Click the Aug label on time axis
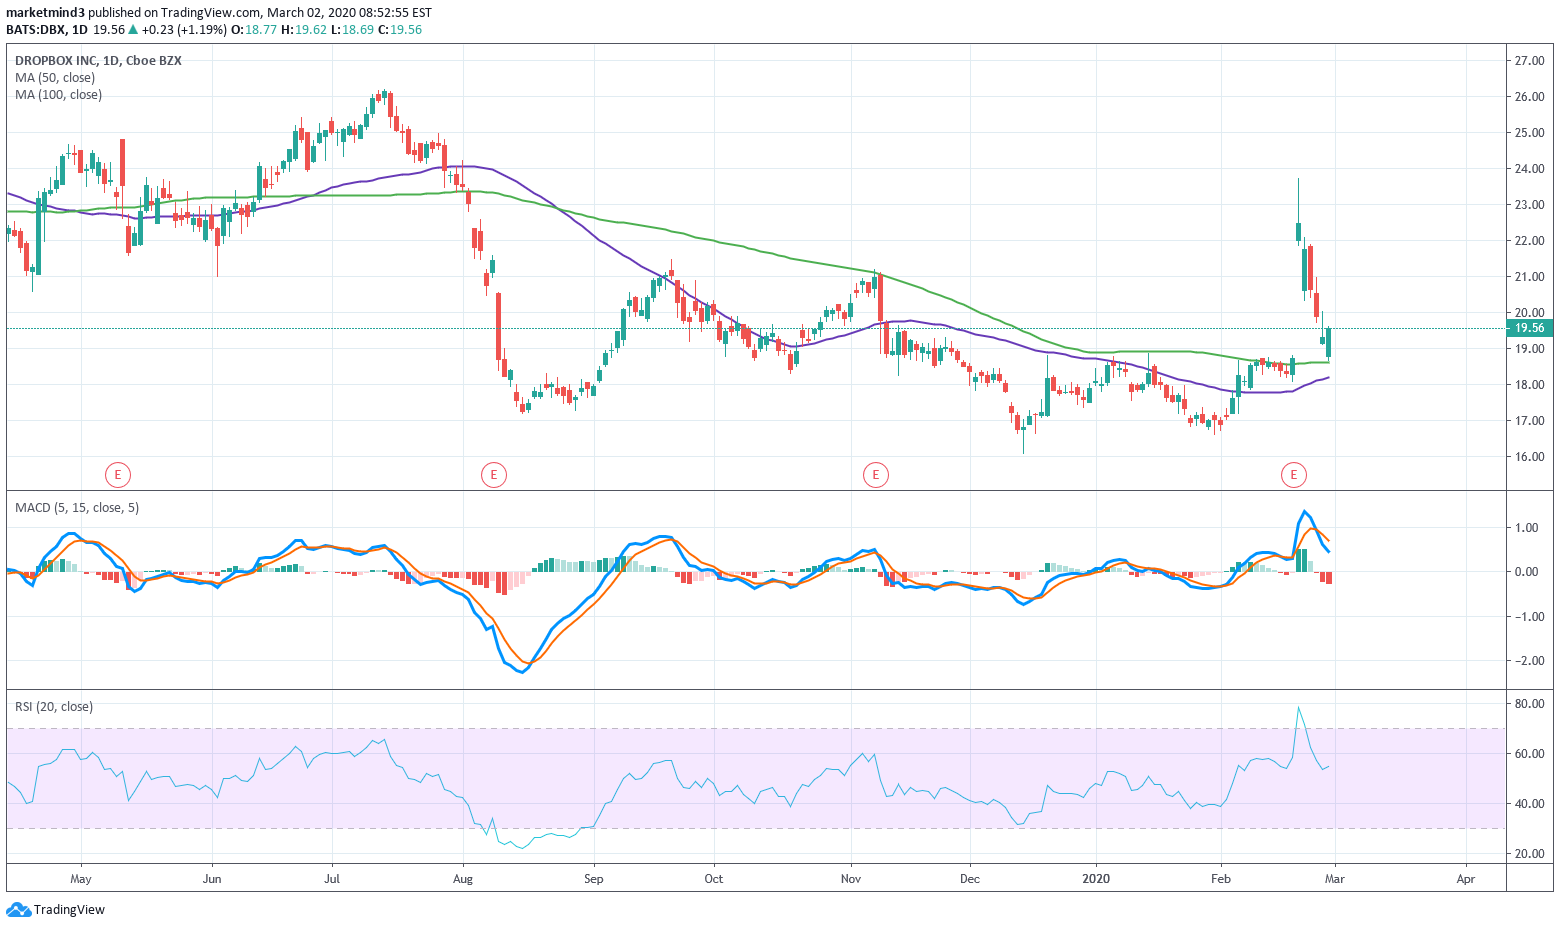 462,879
